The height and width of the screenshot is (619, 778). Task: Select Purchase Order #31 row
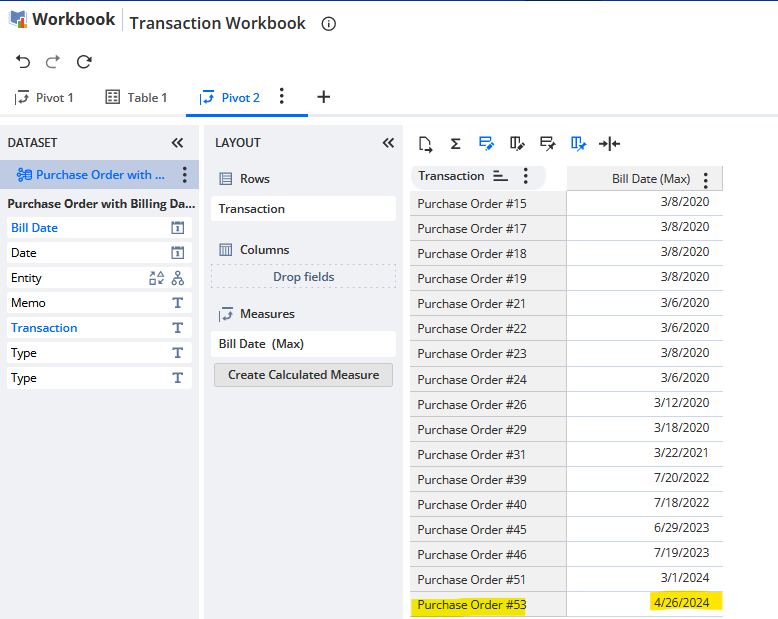488,454
